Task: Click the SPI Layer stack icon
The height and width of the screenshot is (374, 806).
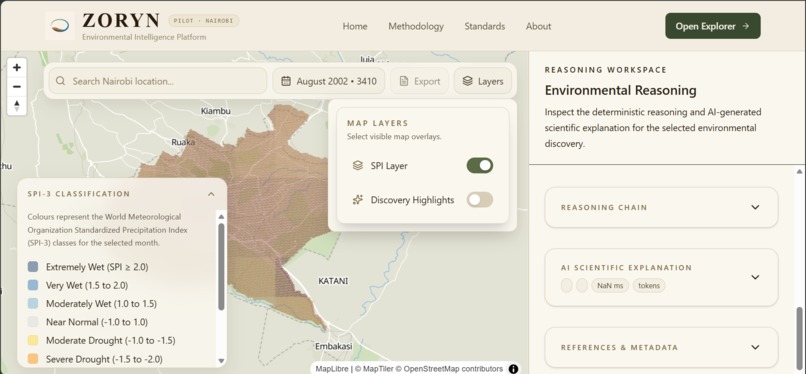Action: pyautogui.click(x=358, y=166)
